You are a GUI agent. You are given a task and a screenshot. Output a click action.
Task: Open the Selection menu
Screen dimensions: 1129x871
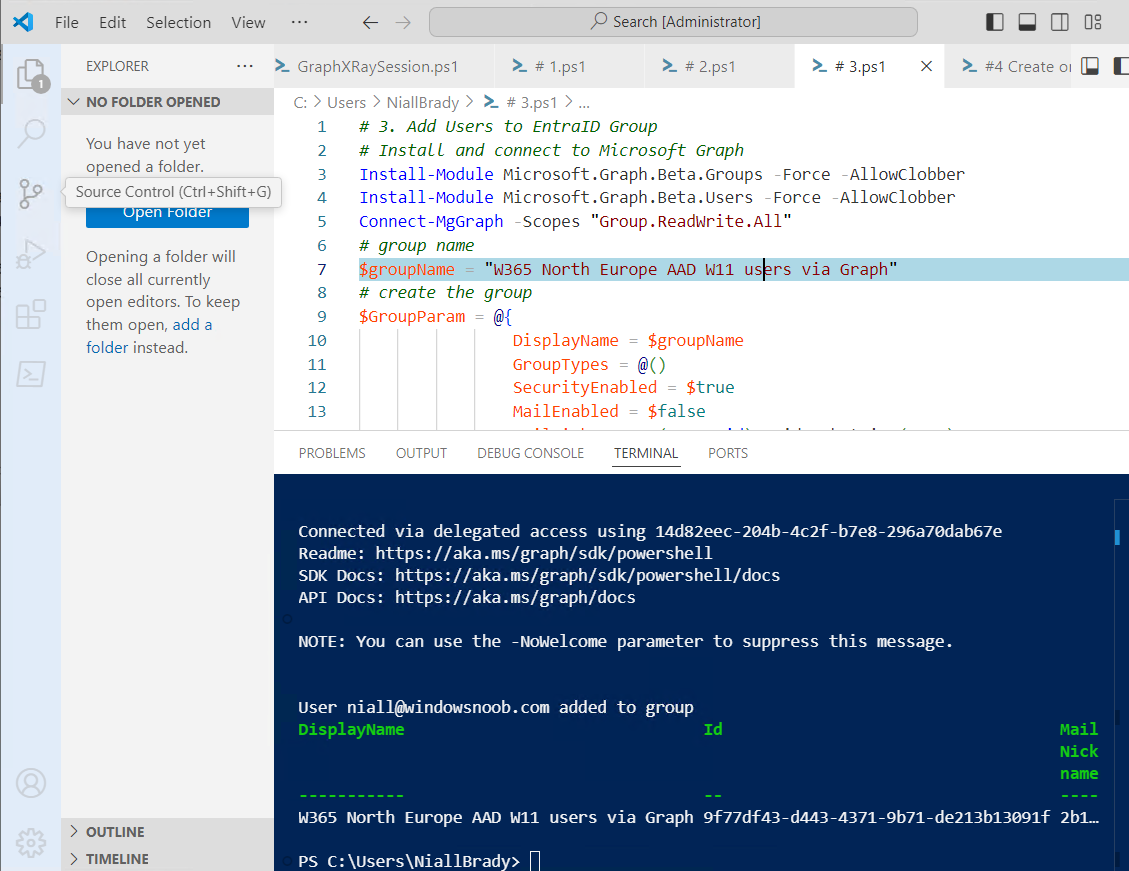tap(179, 22)
